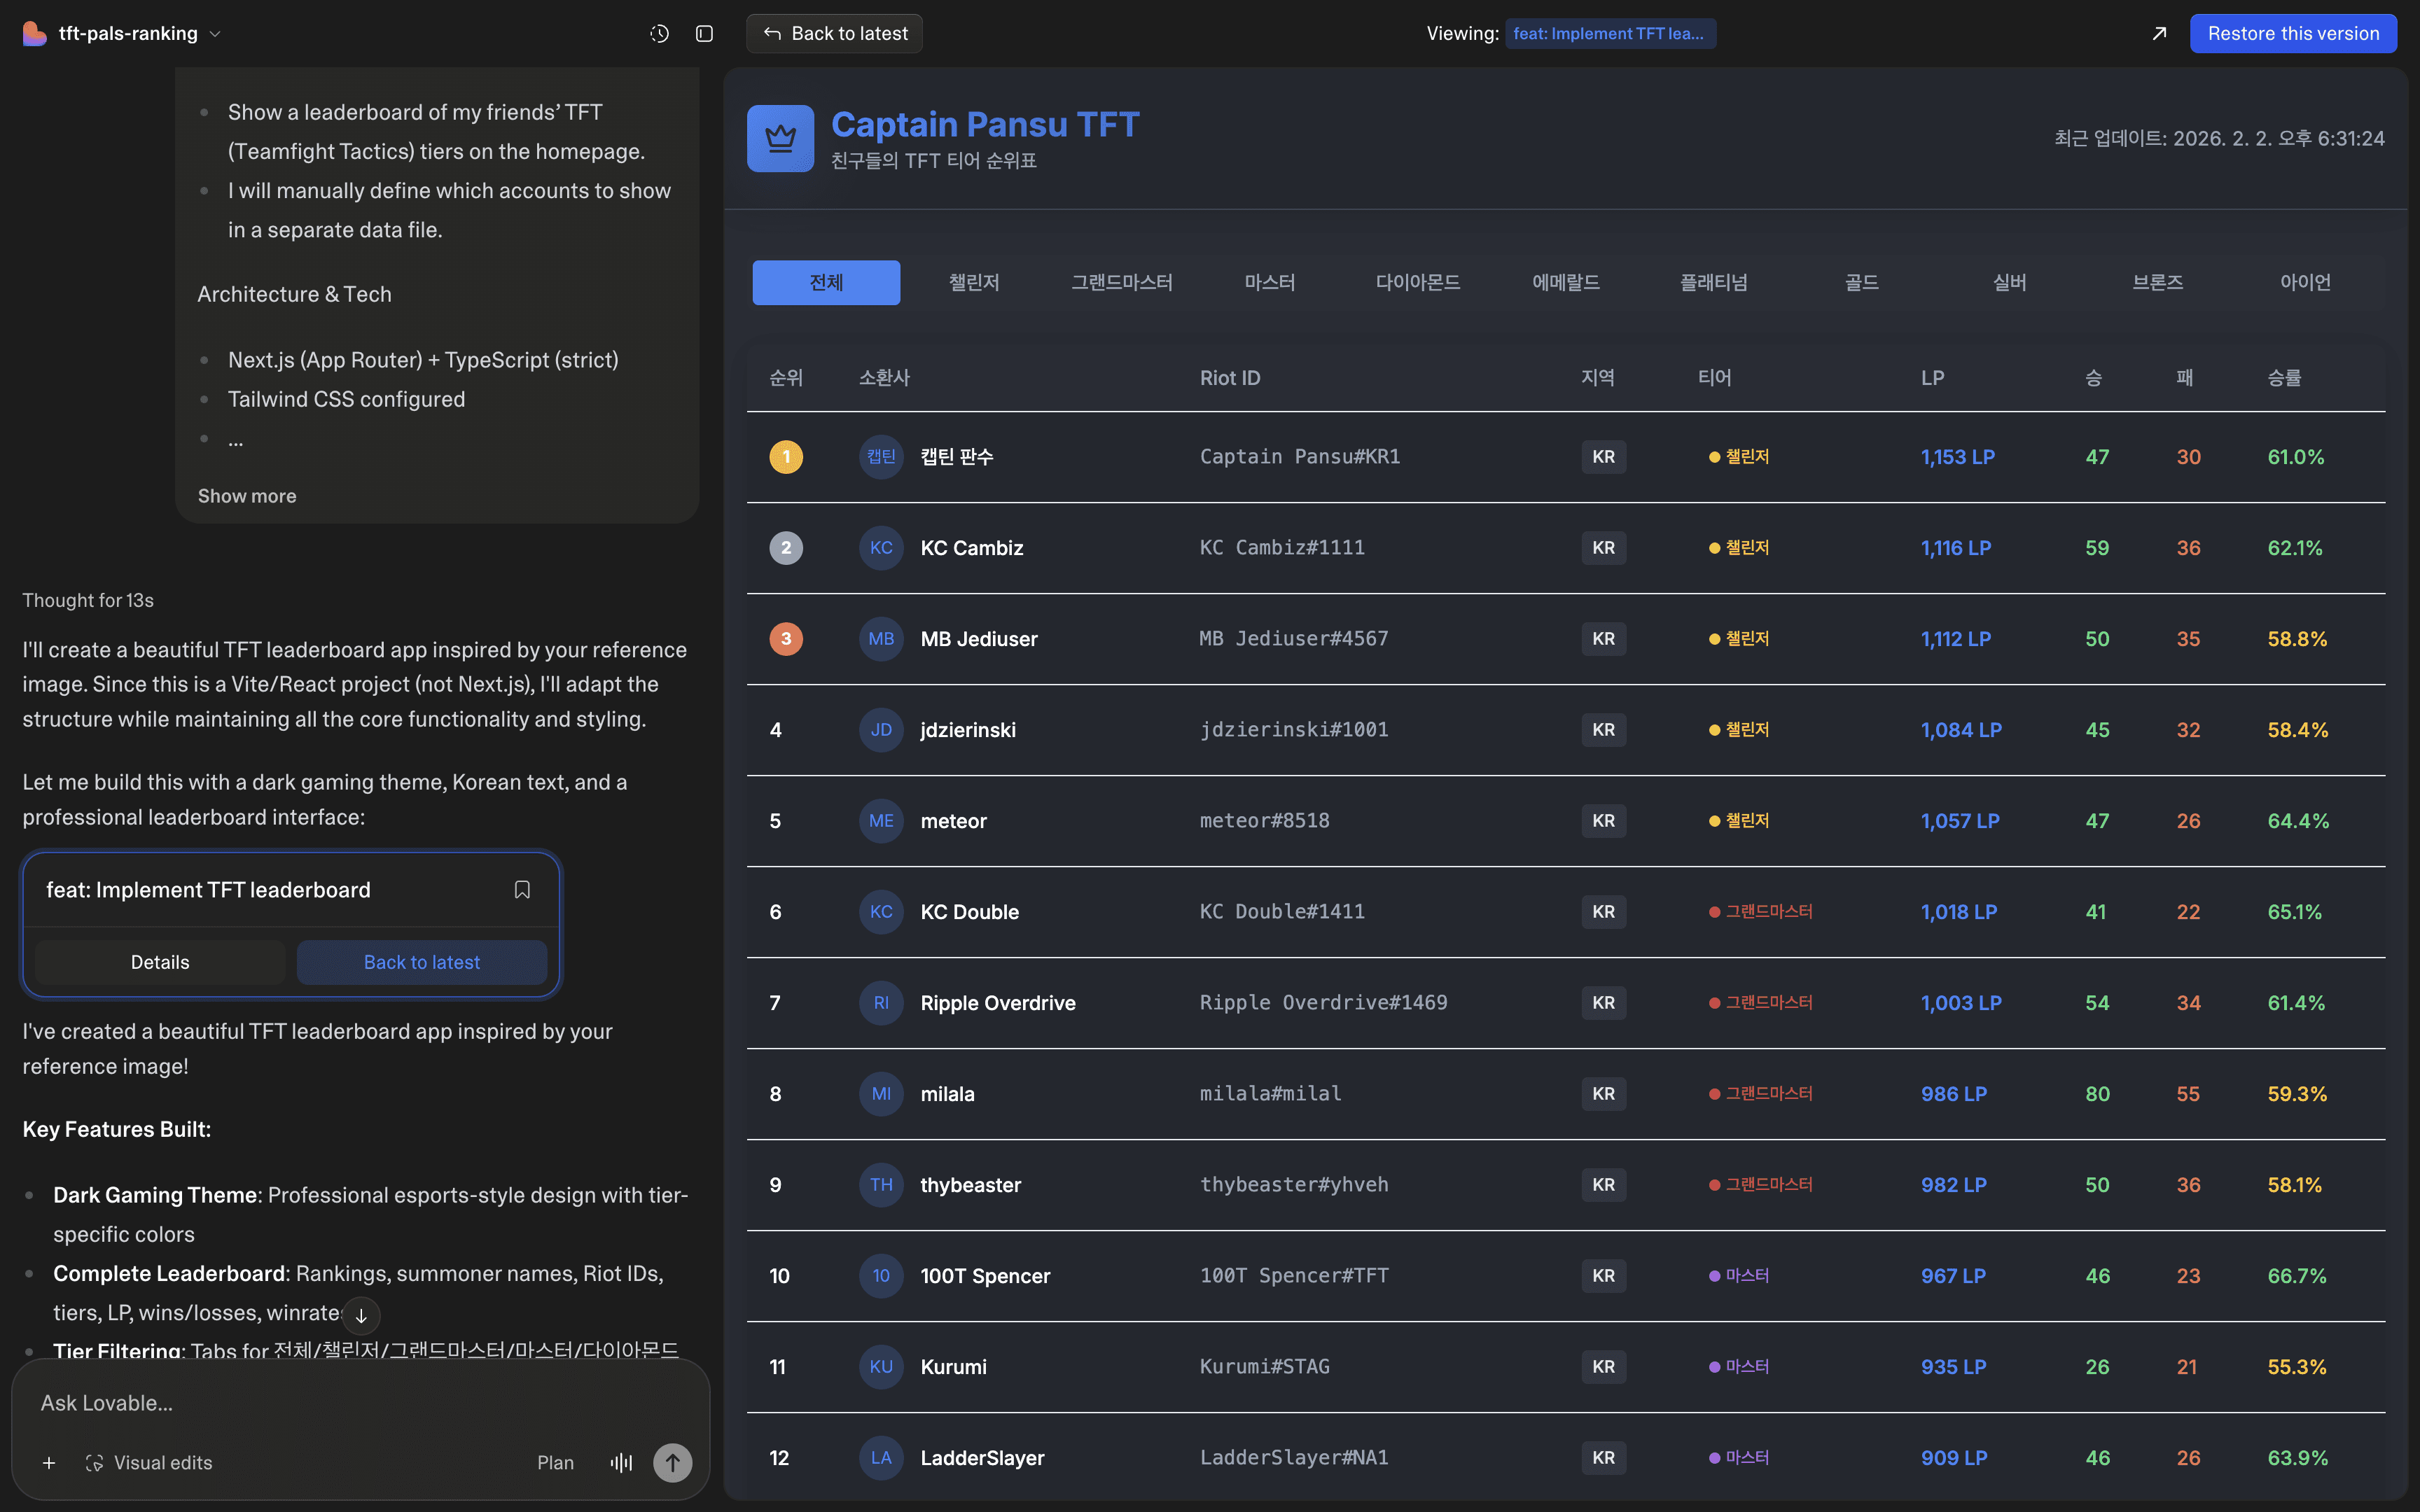Select the 챌린저 tier tab

973,283
